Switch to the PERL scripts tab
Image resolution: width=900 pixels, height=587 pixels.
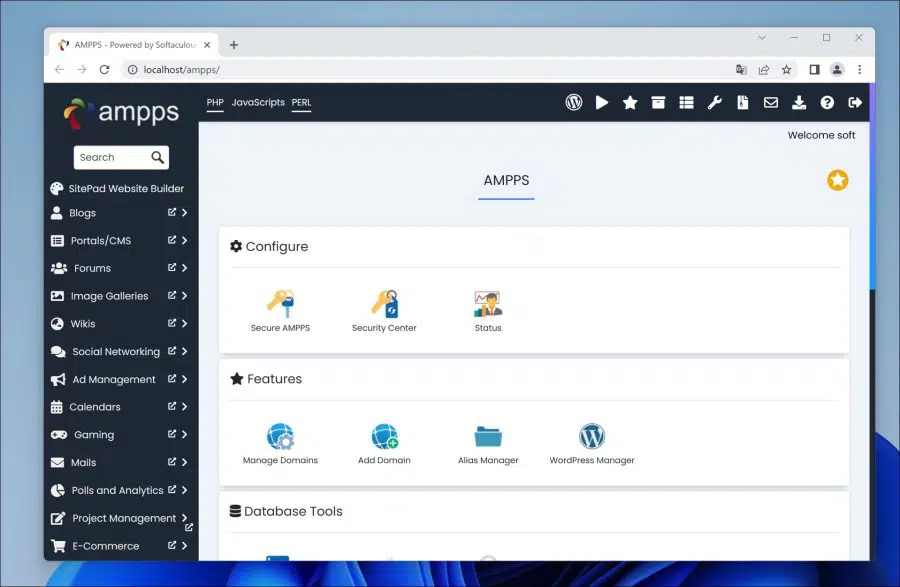click(301, 102)
